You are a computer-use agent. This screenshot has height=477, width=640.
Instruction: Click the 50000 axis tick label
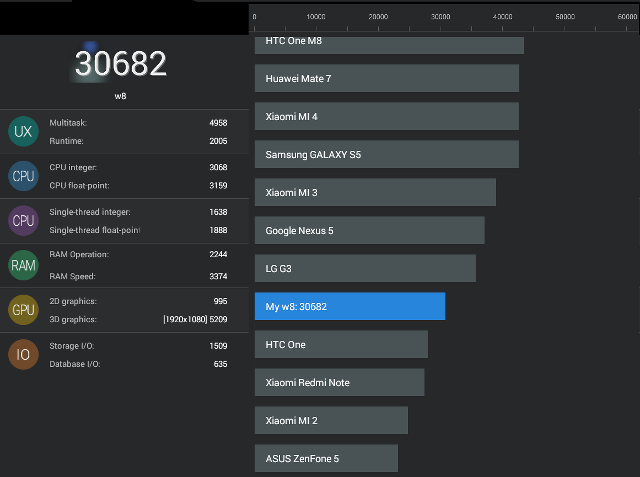565,17
